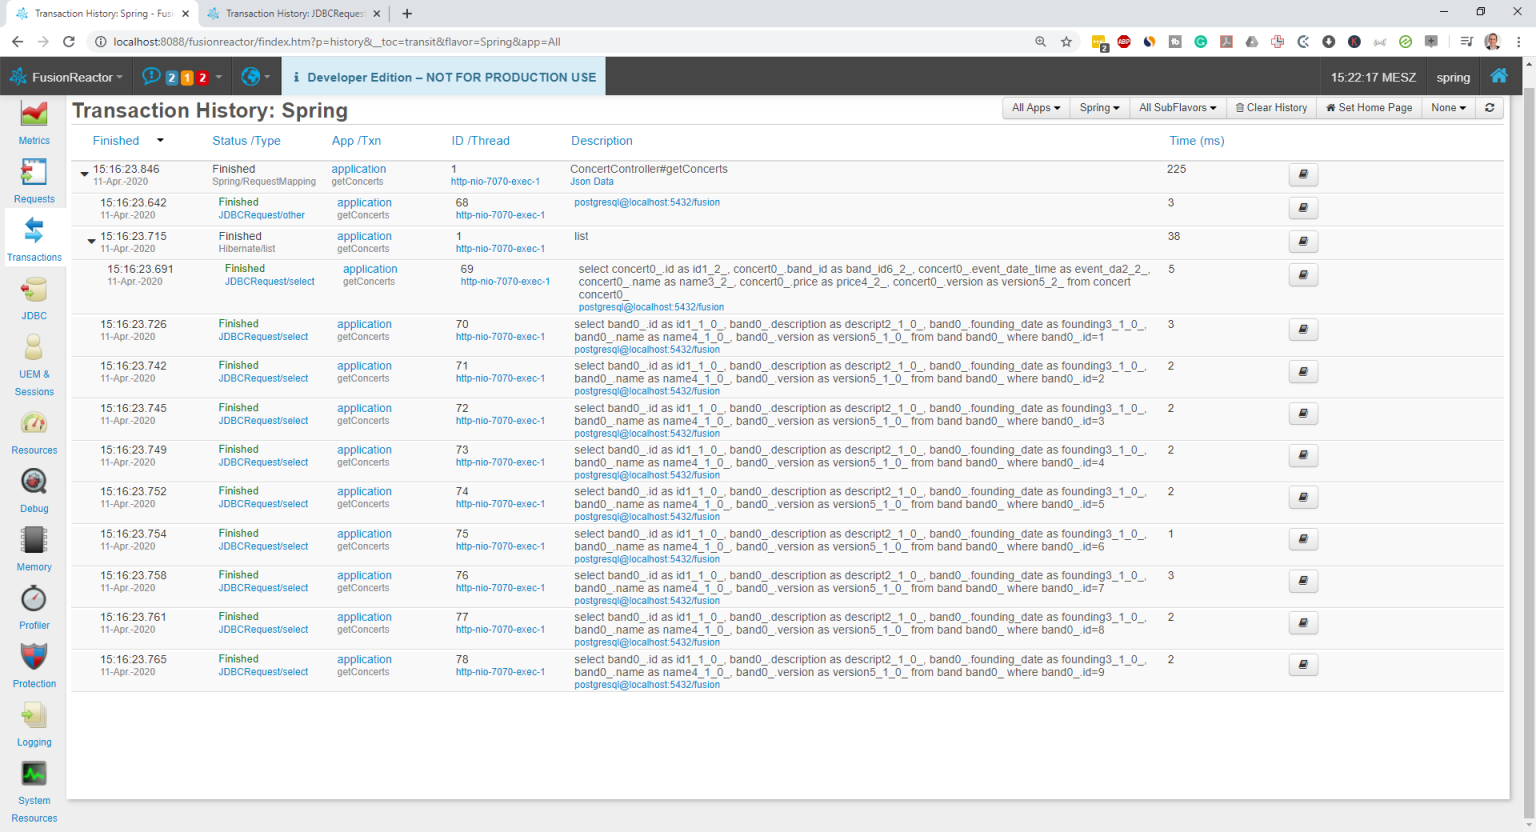
Task: Open the notifications speech bubble icon
Action: click(x=152, y=76)
